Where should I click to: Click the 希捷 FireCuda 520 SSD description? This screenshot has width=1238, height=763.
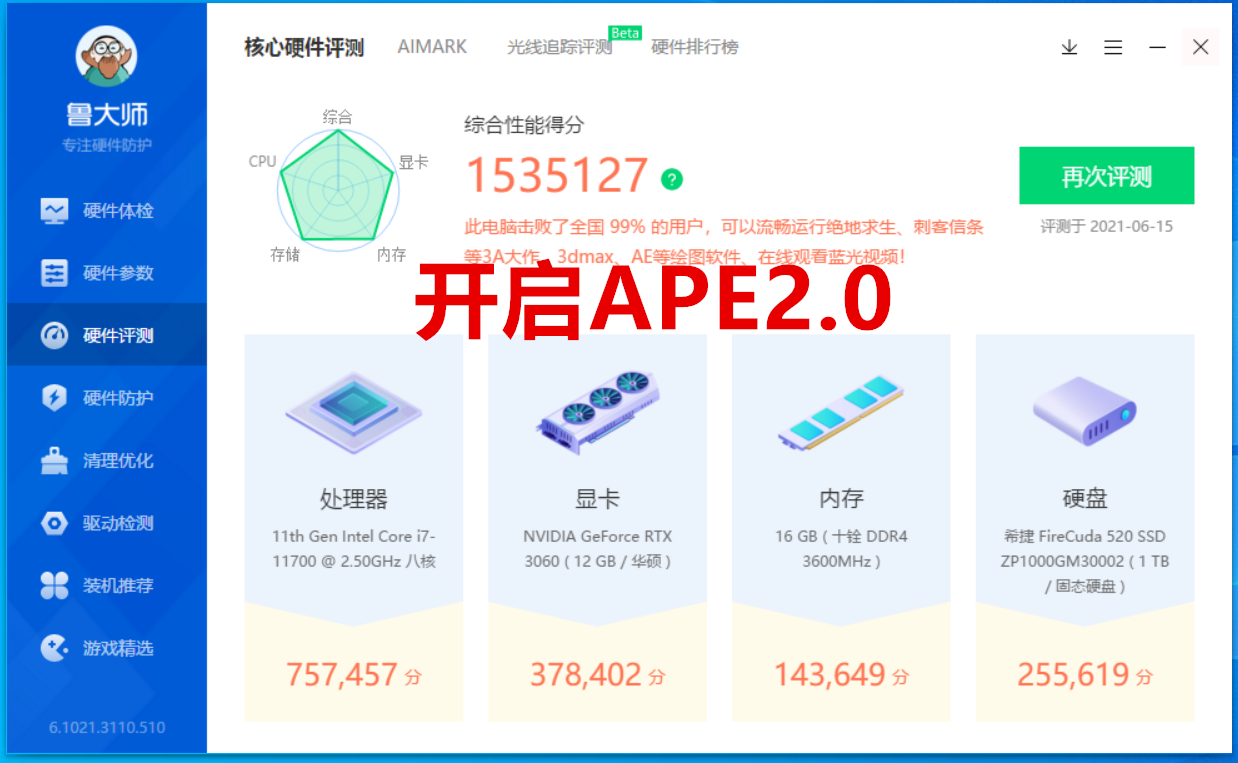pos(1085,561)
